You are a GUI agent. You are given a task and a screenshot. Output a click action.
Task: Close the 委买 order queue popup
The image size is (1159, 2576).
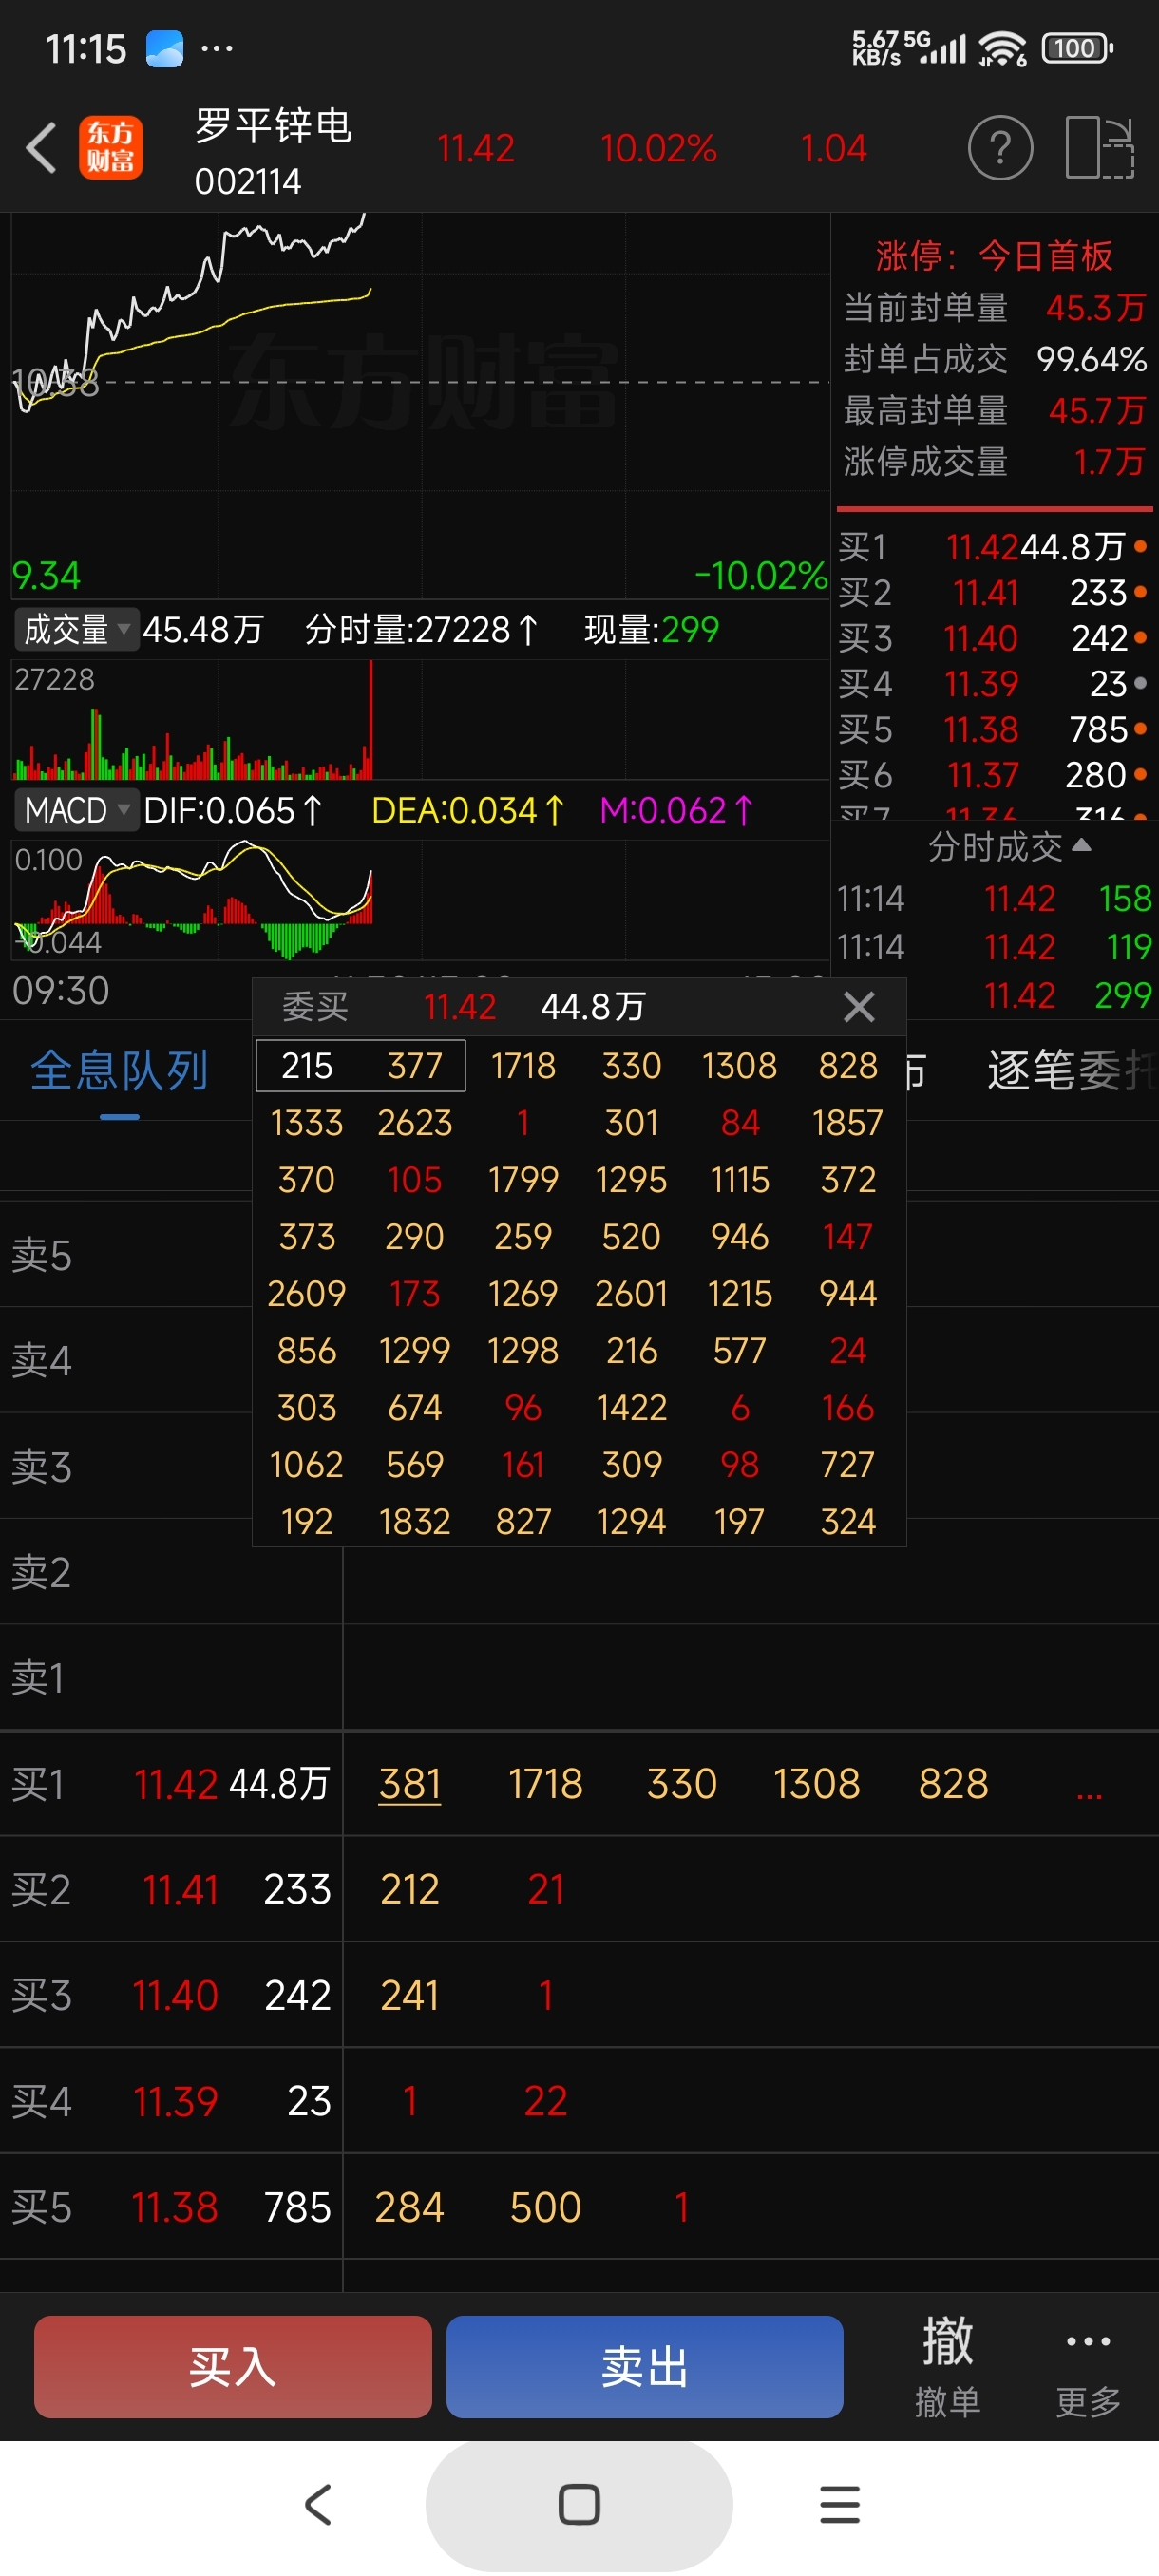click(859, 1006)
